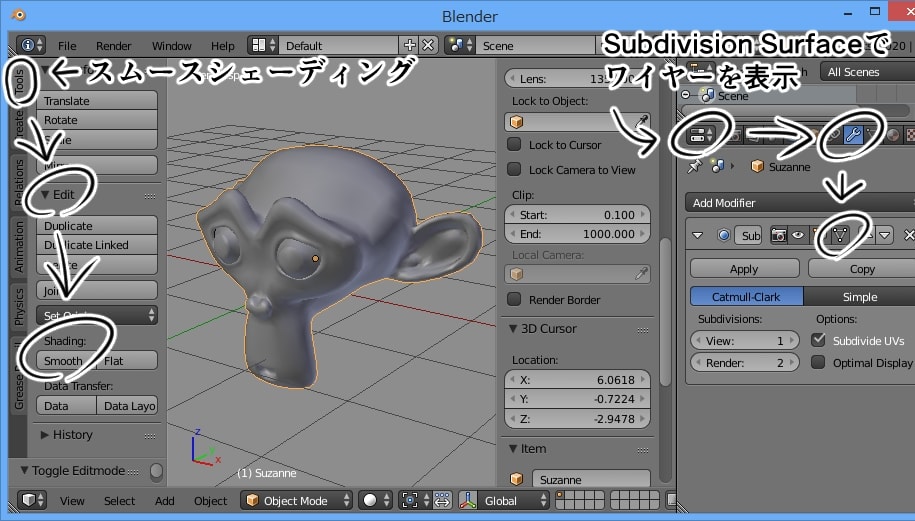Enable Optimal Display checkbox

coord(818,362)
